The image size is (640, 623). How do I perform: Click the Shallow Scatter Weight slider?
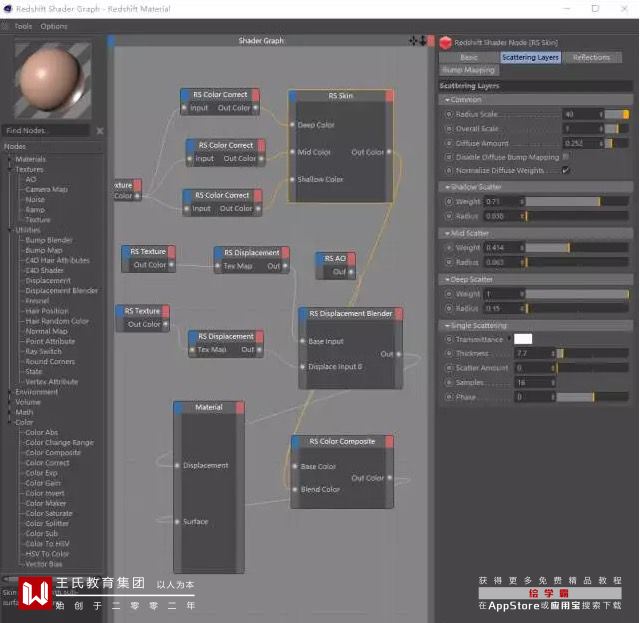(577, 201)
